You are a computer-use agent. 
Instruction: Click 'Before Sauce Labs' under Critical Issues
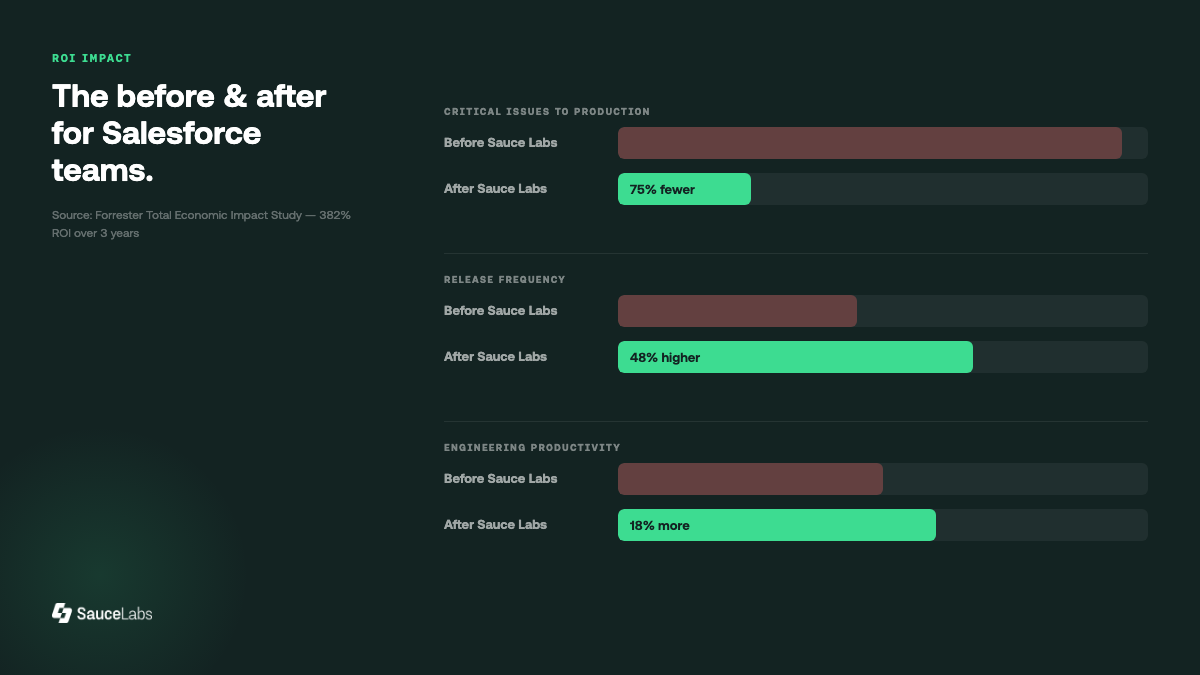[501, 143]
